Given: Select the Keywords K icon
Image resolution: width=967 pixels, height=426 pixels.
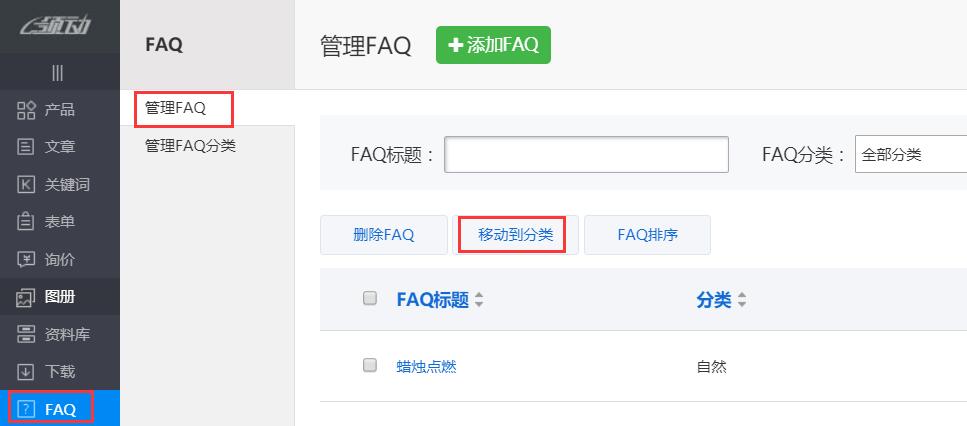Looking at the screenshot, I should (x=27, y=184).
